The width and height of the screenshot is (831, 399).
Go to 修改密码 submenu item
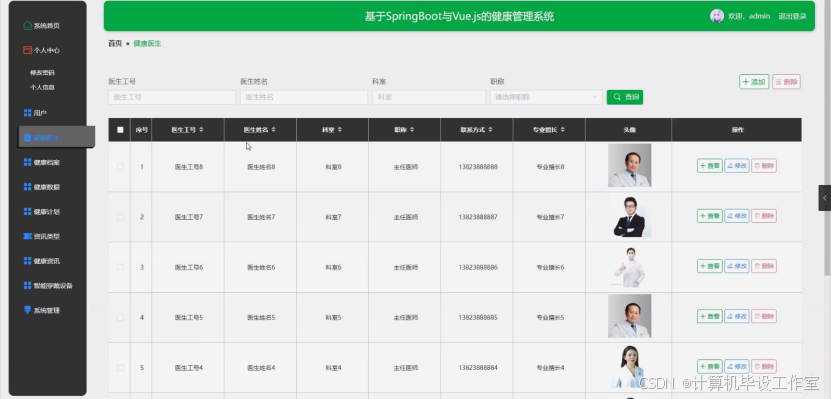(42, 73)
